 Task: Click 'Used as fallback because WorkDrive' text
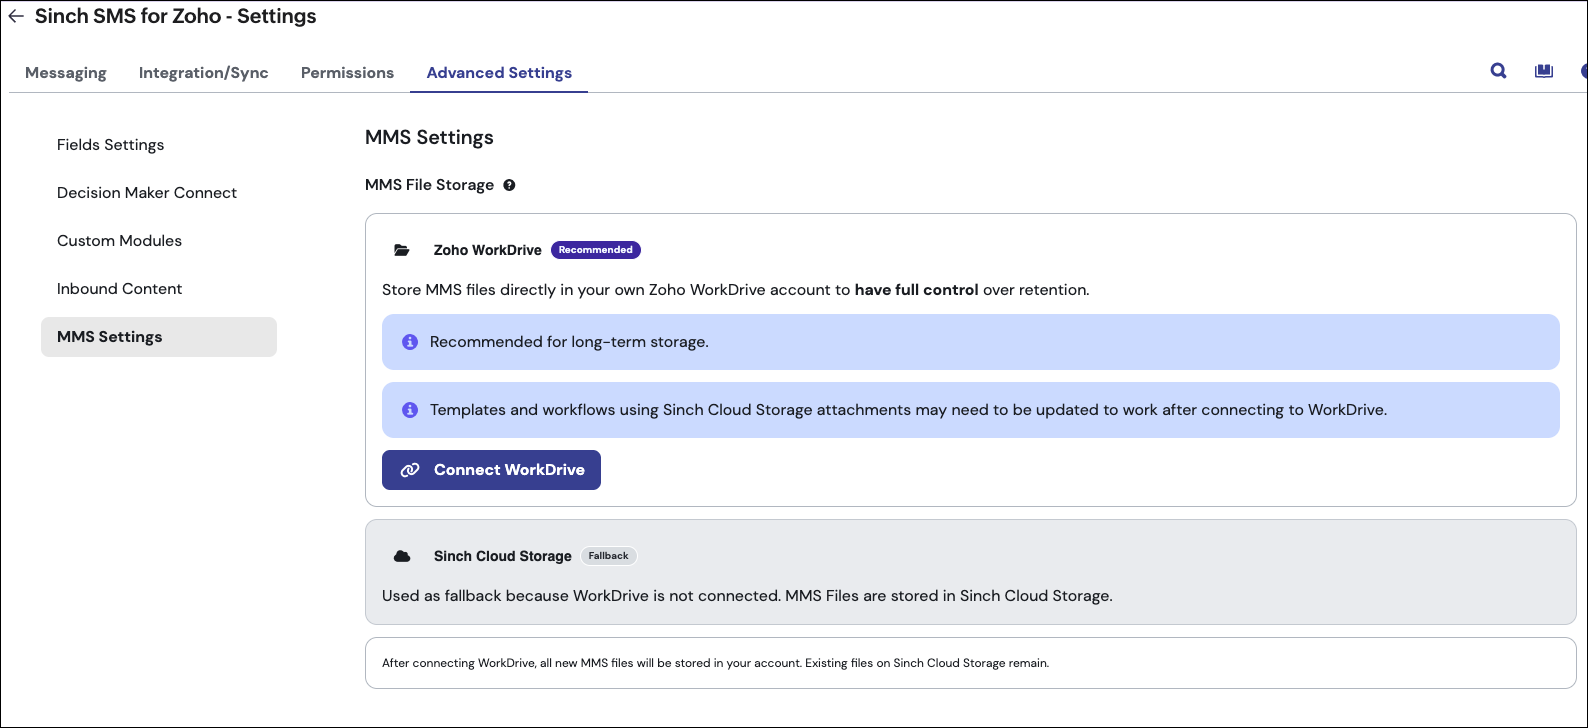click(747, 596)
